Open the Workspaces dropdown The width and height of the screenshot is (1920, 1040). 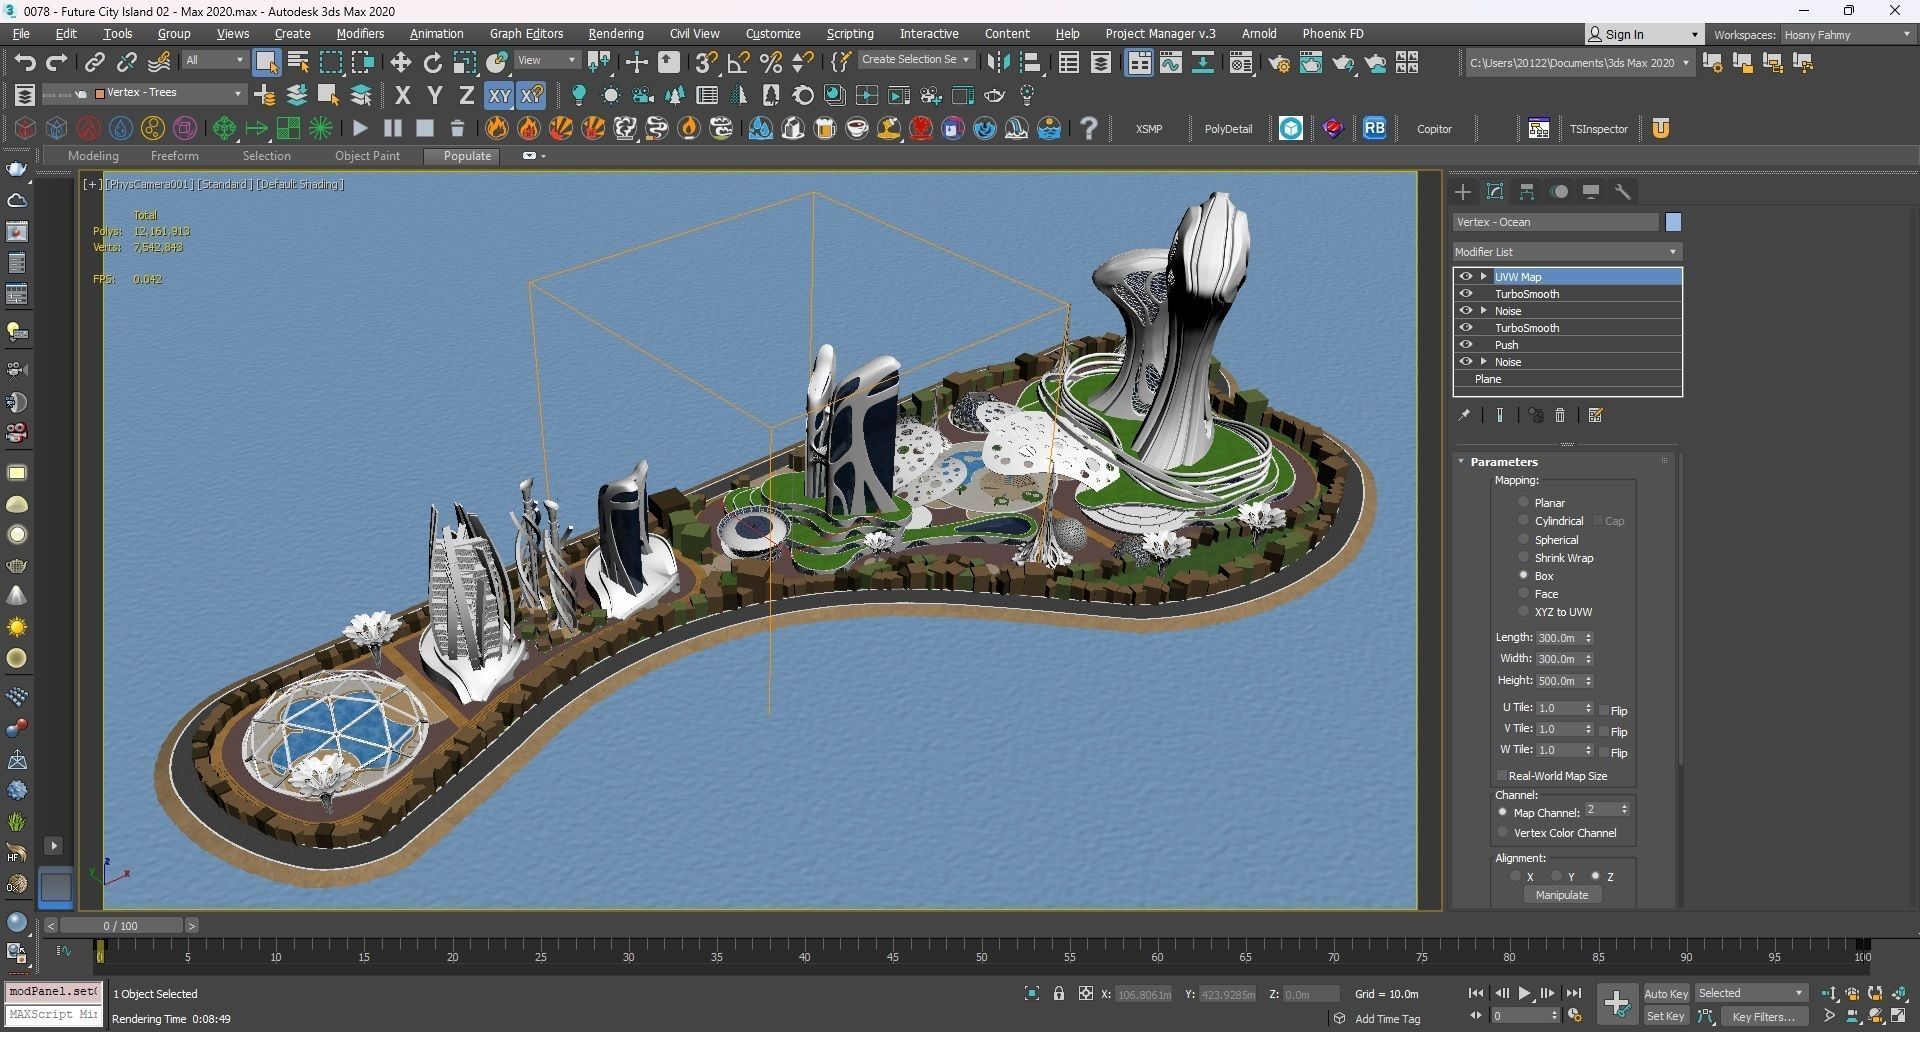coord(1847,35)
